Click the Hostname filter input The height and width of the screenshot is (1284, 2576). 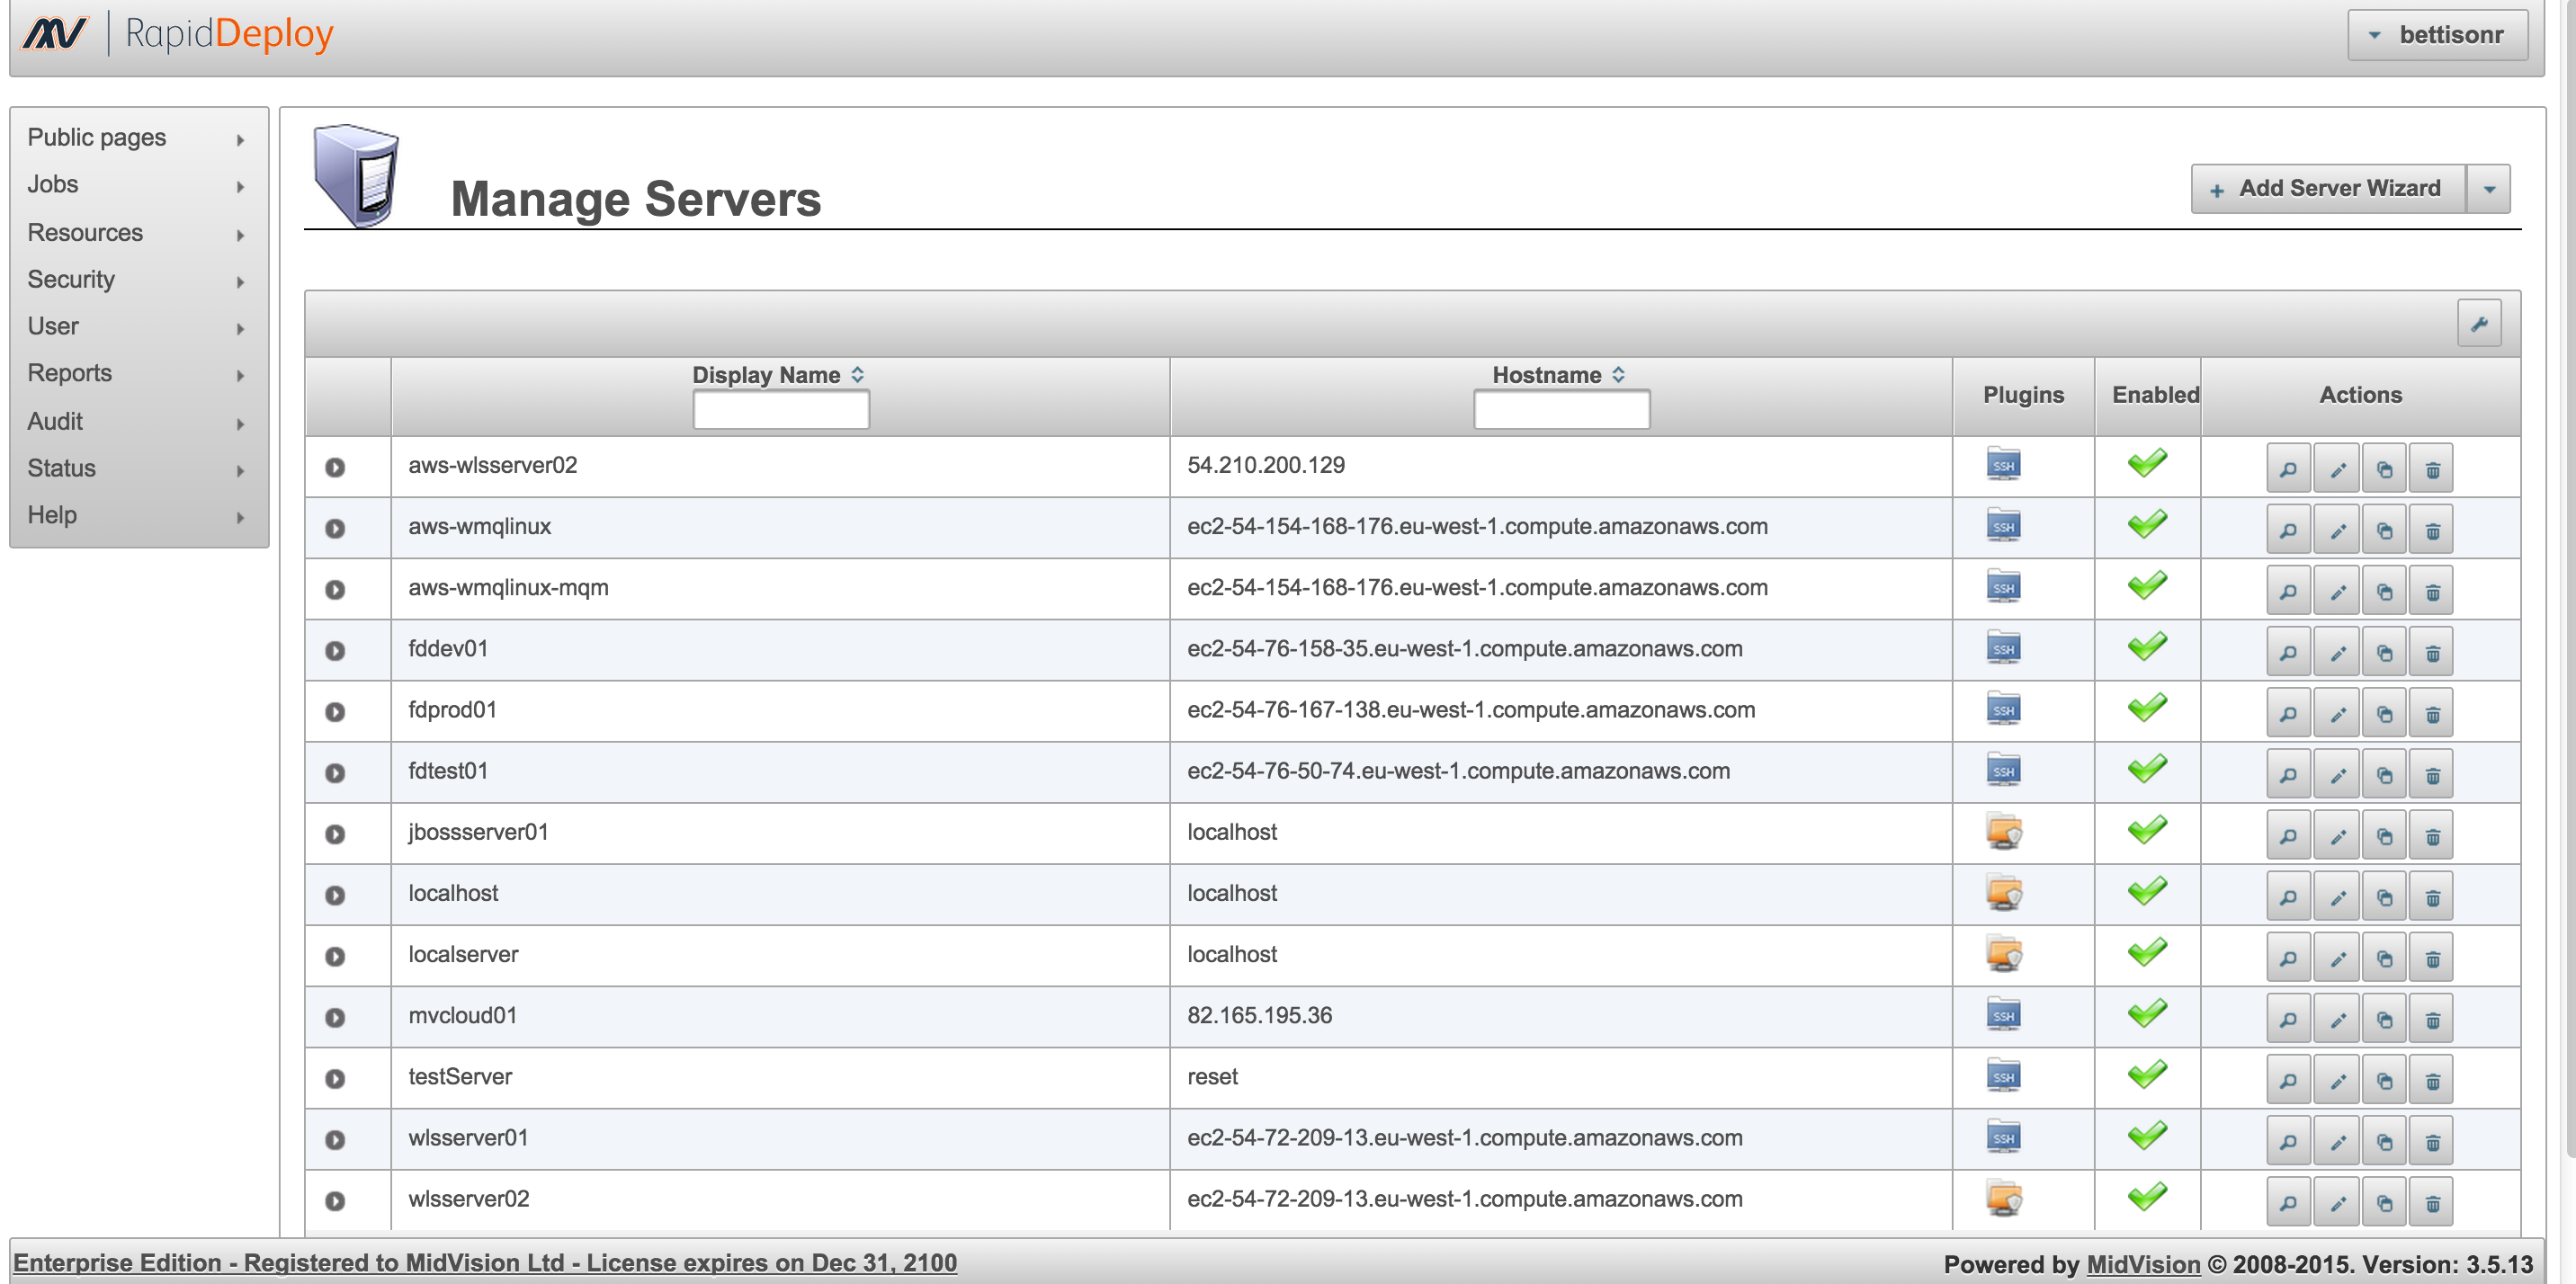click(1561, 410)
